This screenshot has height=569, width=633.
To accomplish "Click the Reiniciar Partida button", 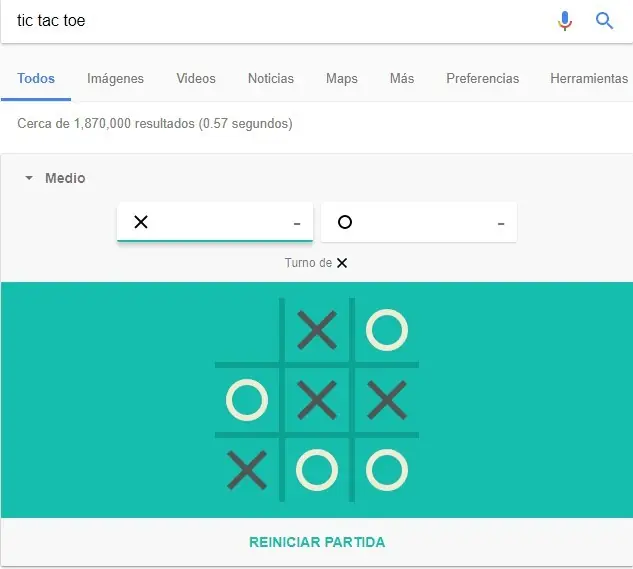I will click(317, 542).
